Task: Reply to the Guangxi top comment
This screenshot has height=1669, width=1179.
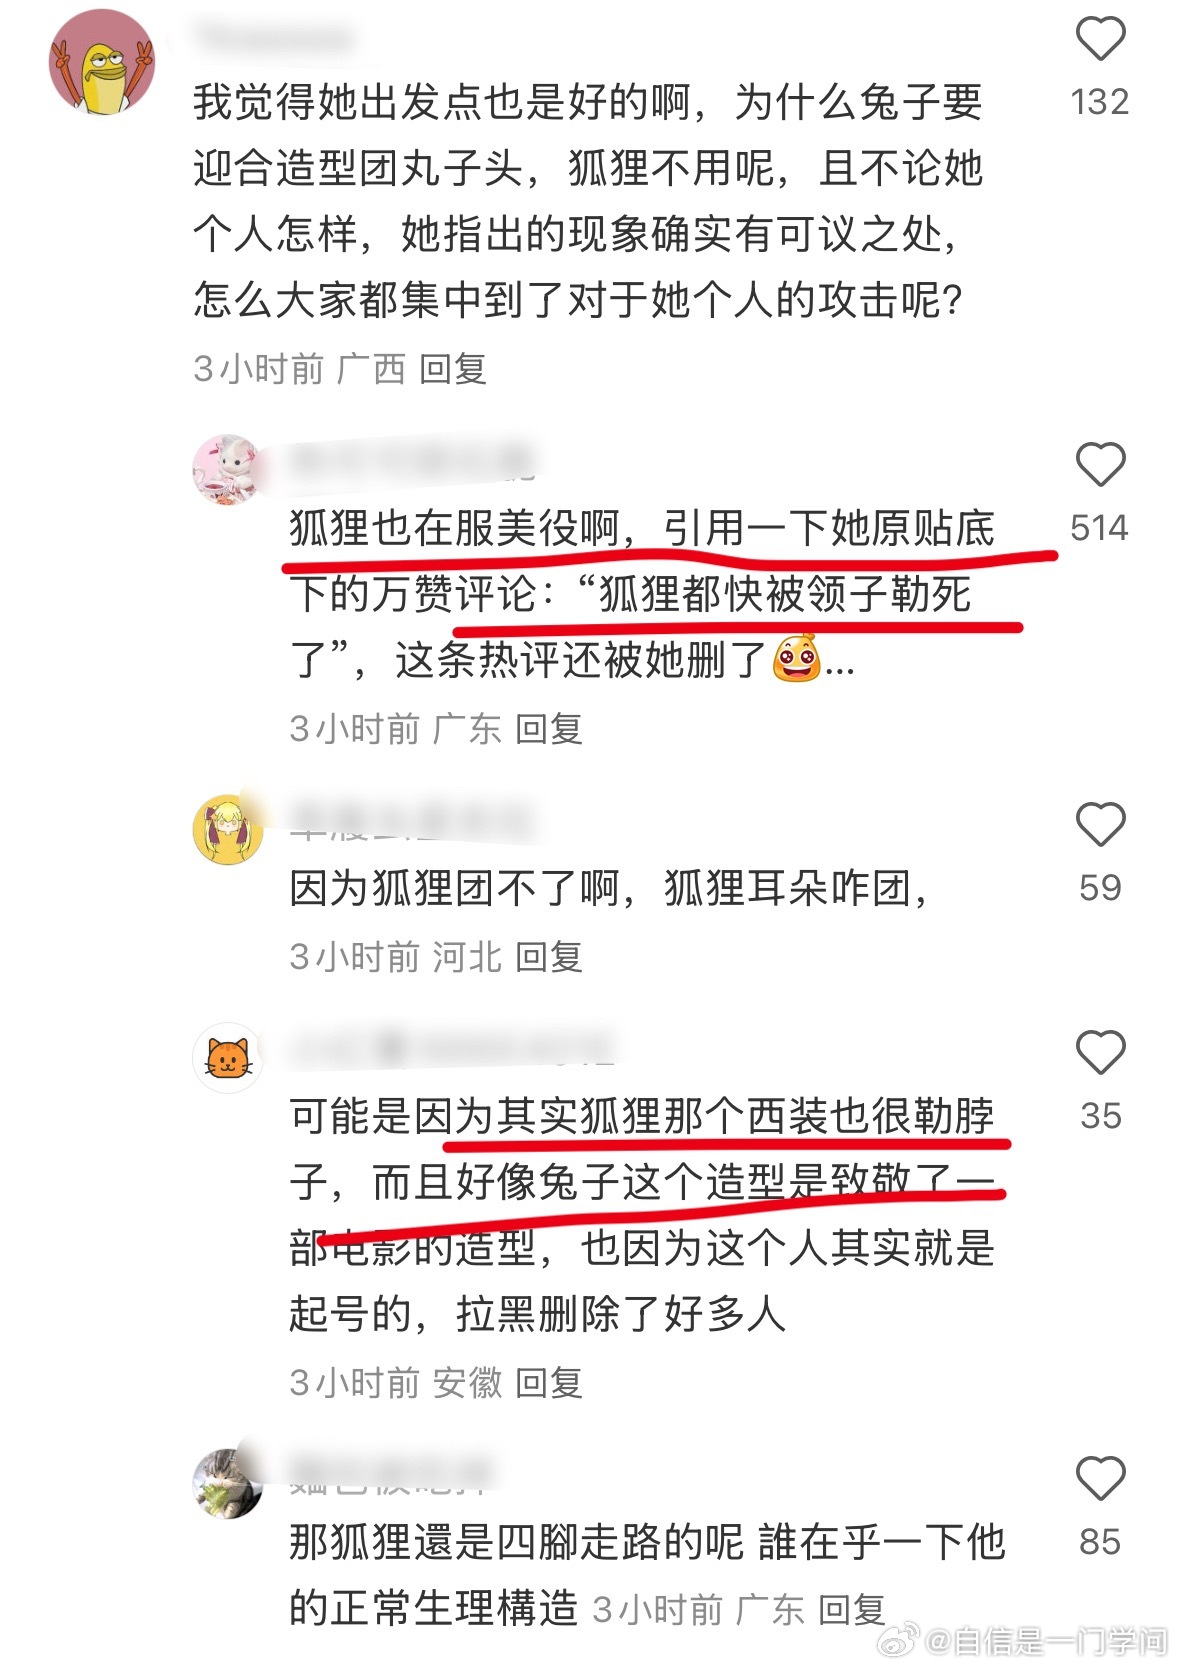Action: 452,369
